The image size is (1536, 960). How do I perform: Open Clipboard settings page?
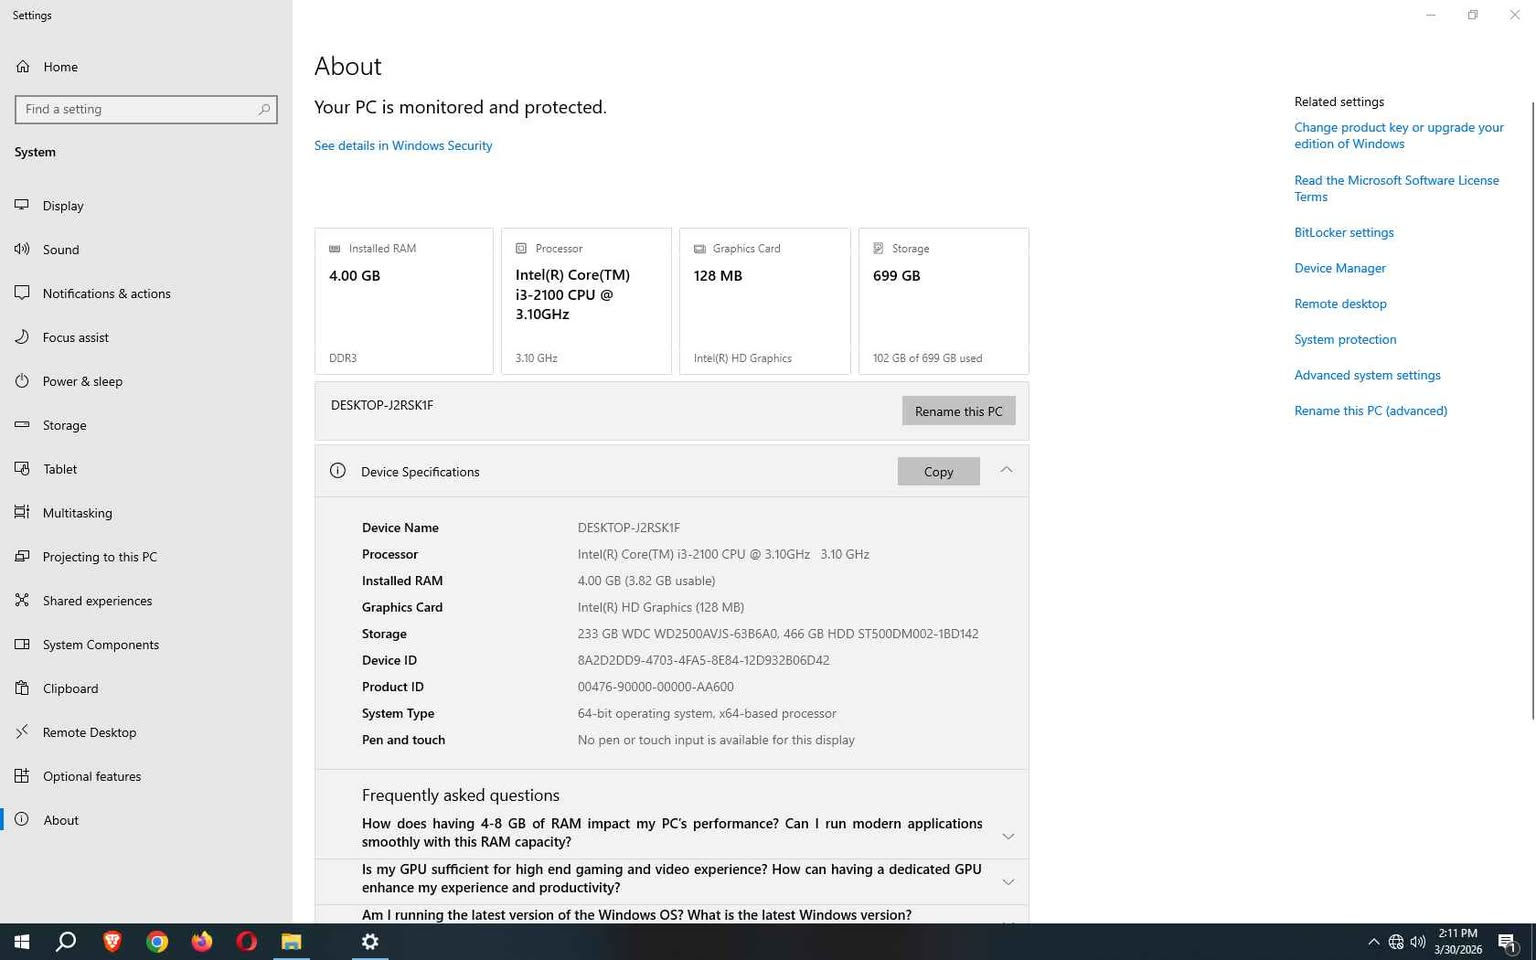[x=146, y=688]
